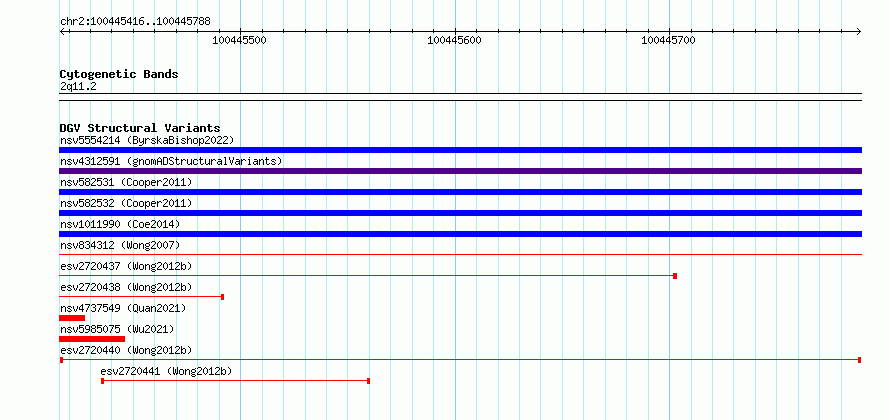
Task: Click the chr2:100445416..100445788 coordinates label
Action: tap(135, 21)
